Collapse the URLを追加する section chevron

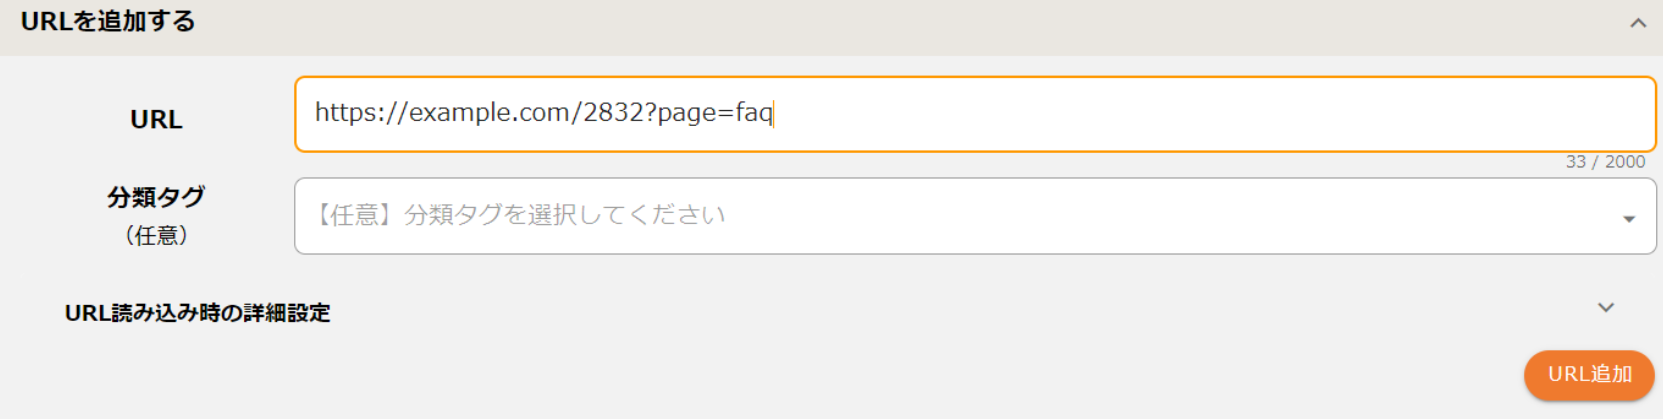[x=1637, y=23]
